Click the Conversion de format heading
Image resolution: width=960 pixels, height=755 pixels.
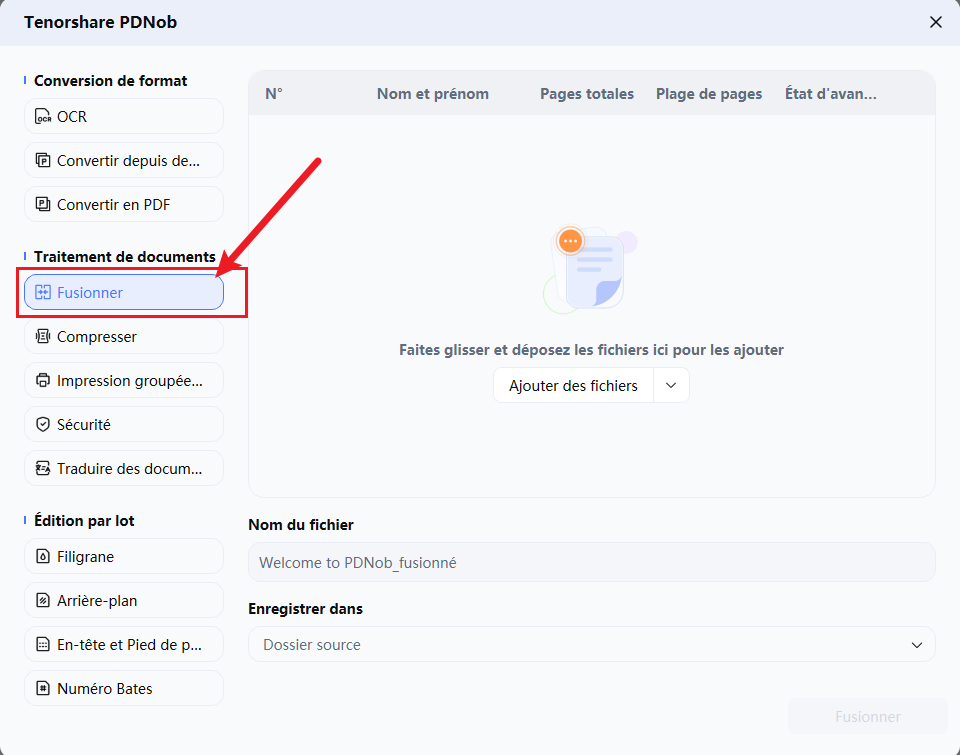tap(110, 81)
